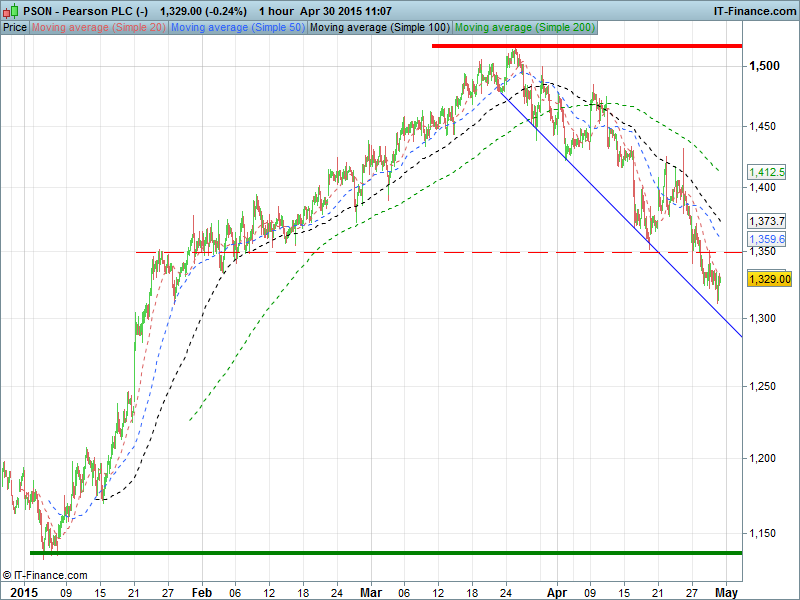Click the candlestick chart icon beside PSON
Image resolution: width=800 pixels, height=600 pixels.
point(10,10)
